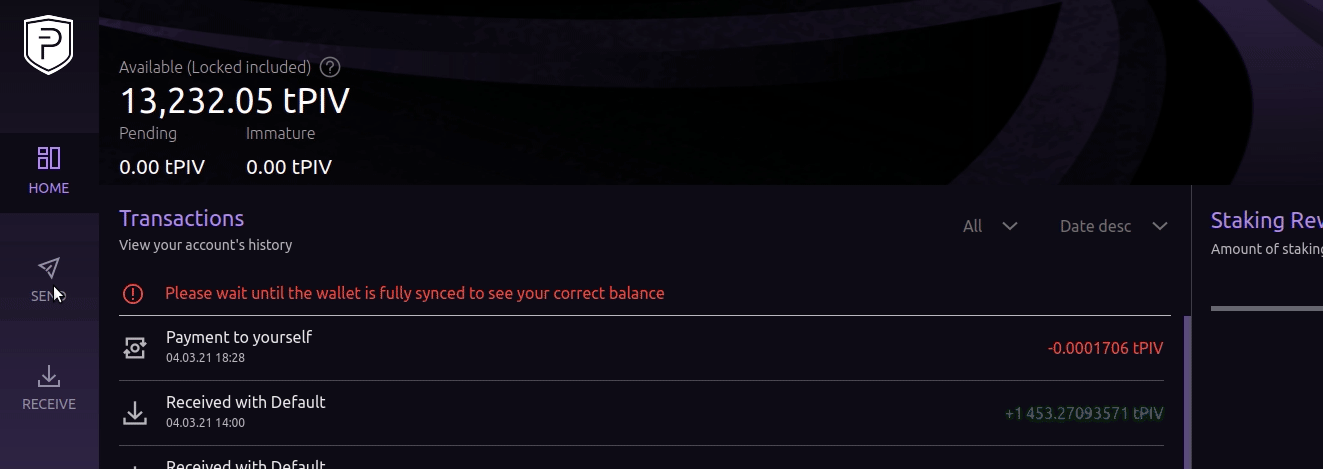Go to the RECEIVE tab label

(49, 404)
